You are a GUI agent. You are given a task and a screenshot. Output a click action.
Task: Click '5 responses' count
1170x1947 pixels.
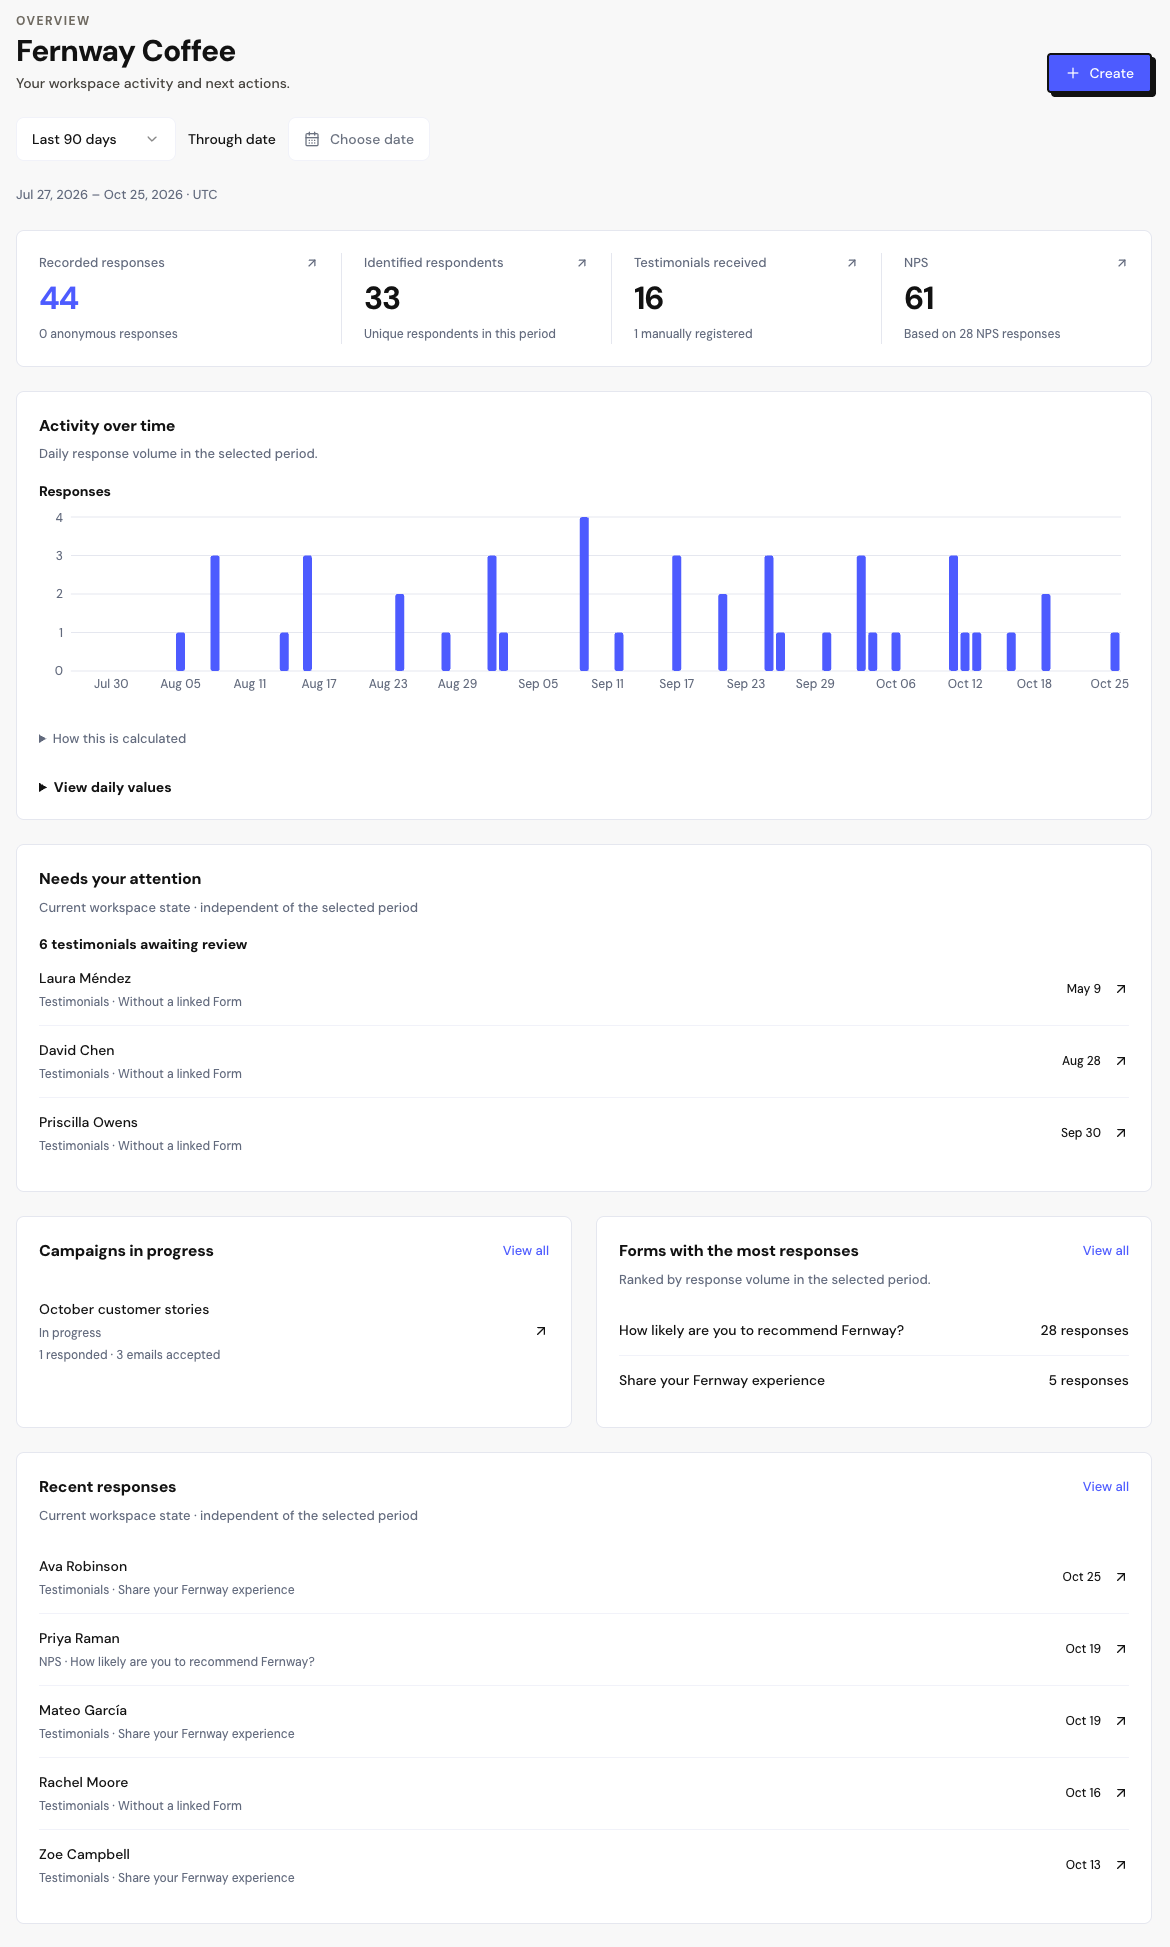tap(1088, 1381)
